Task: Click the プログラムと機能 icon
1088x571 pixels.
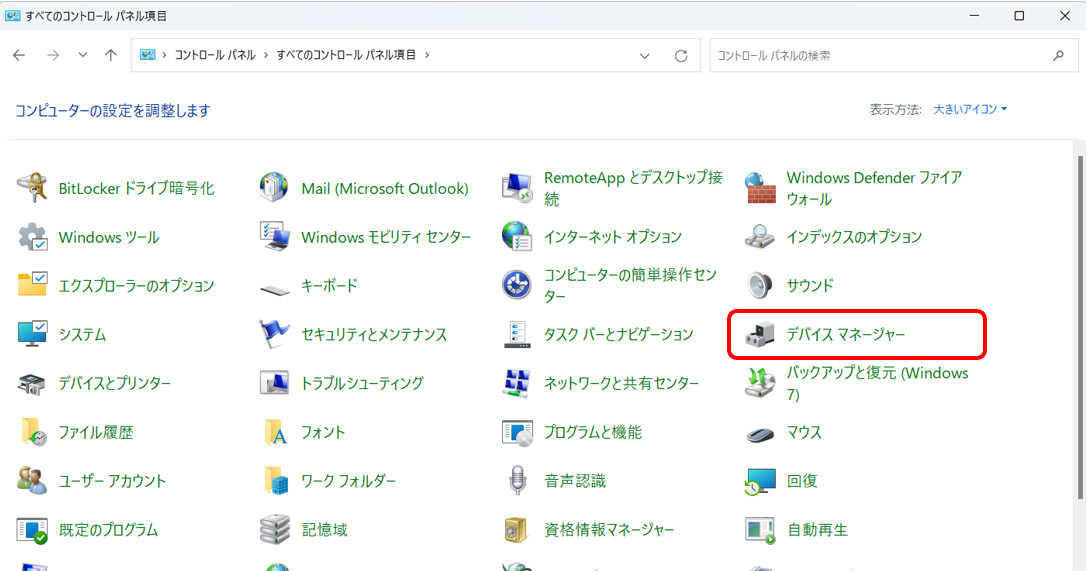Action: coord(517,432)
